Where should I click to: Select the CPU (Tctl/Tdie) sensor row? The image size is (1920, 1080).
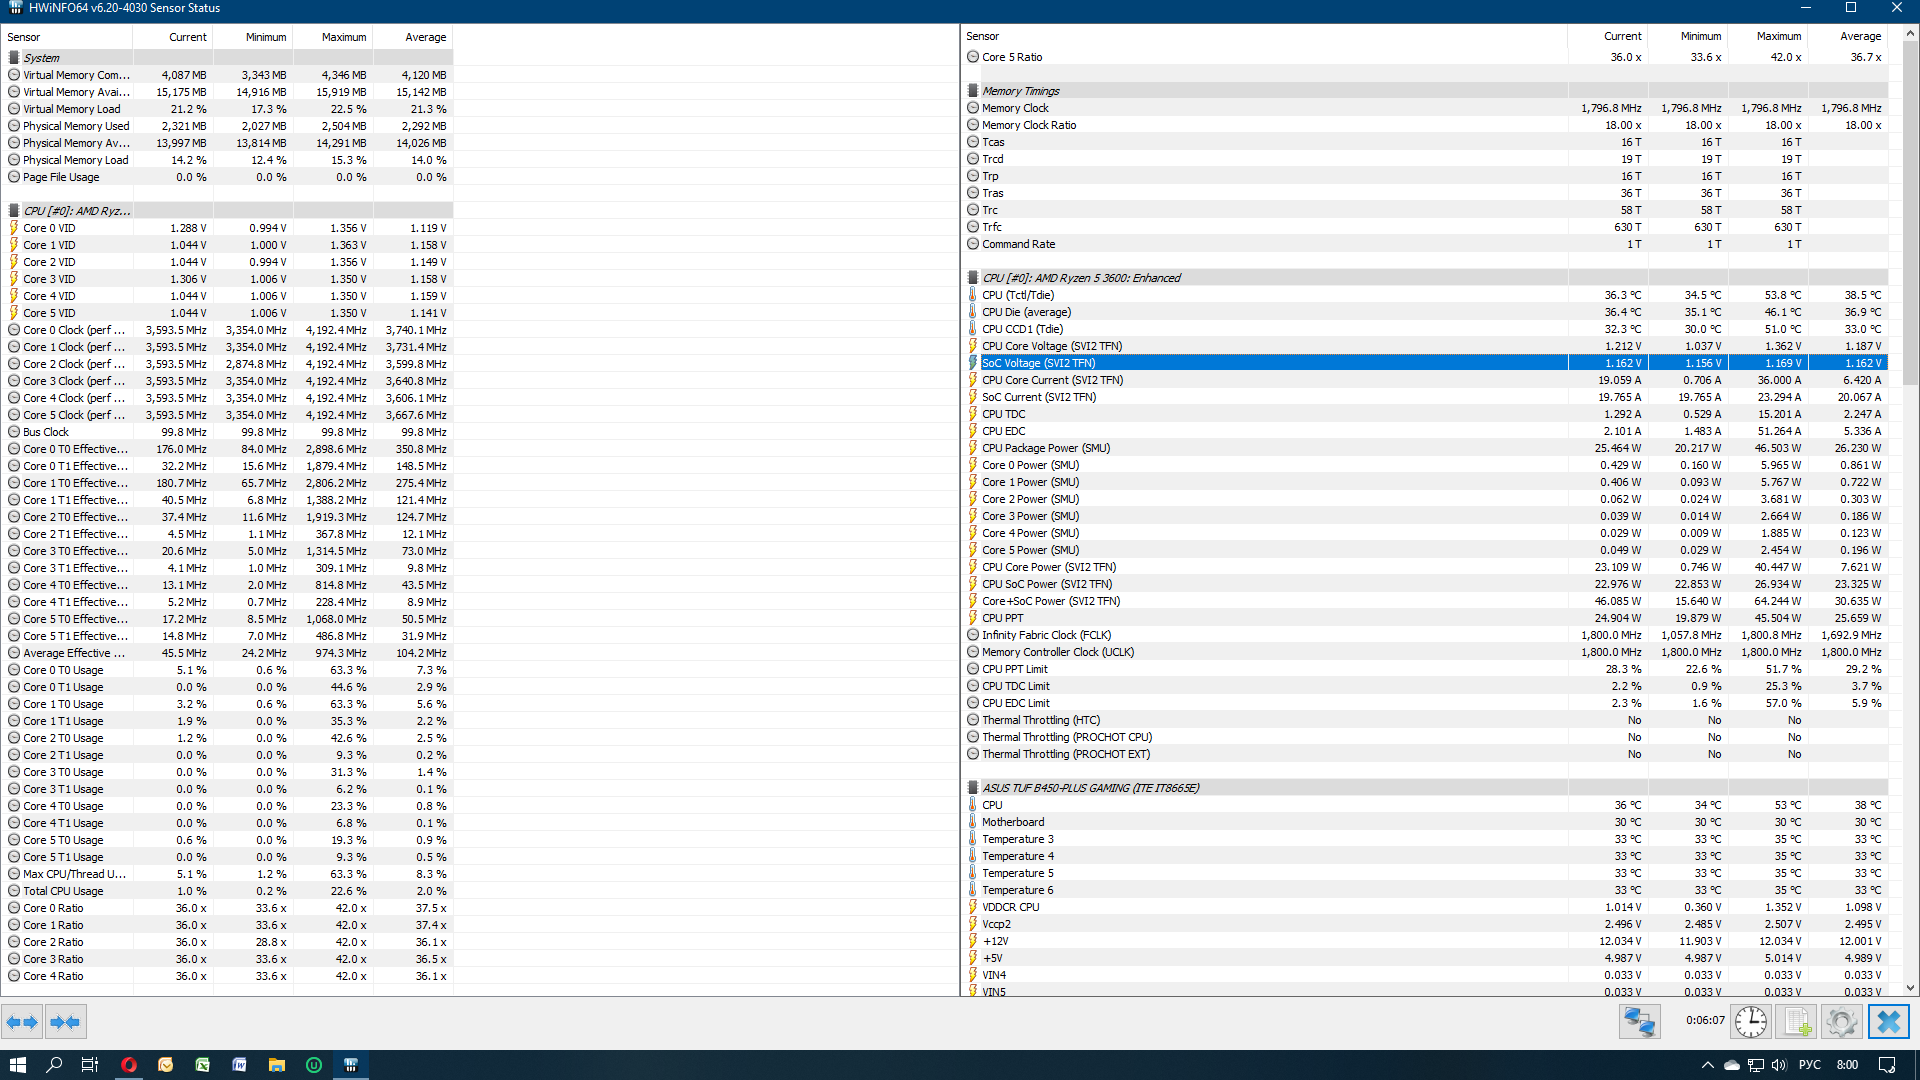pos(1017,295)
